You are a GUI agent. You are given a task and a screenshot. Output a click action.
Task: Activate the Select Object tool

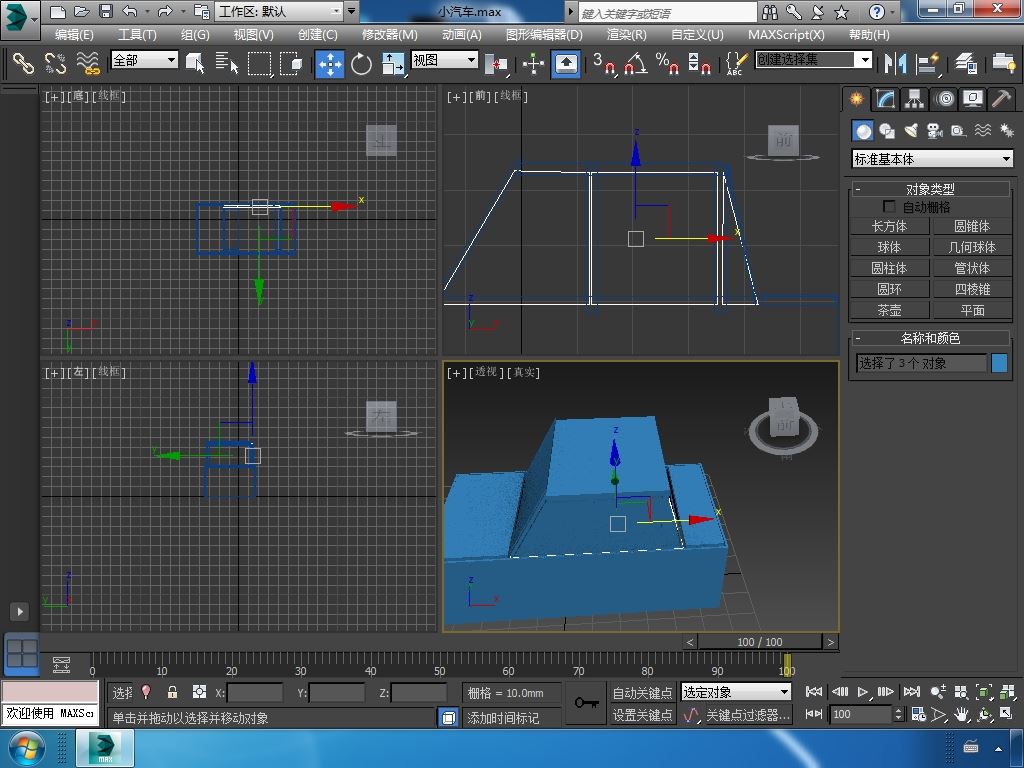coord(195,63)
